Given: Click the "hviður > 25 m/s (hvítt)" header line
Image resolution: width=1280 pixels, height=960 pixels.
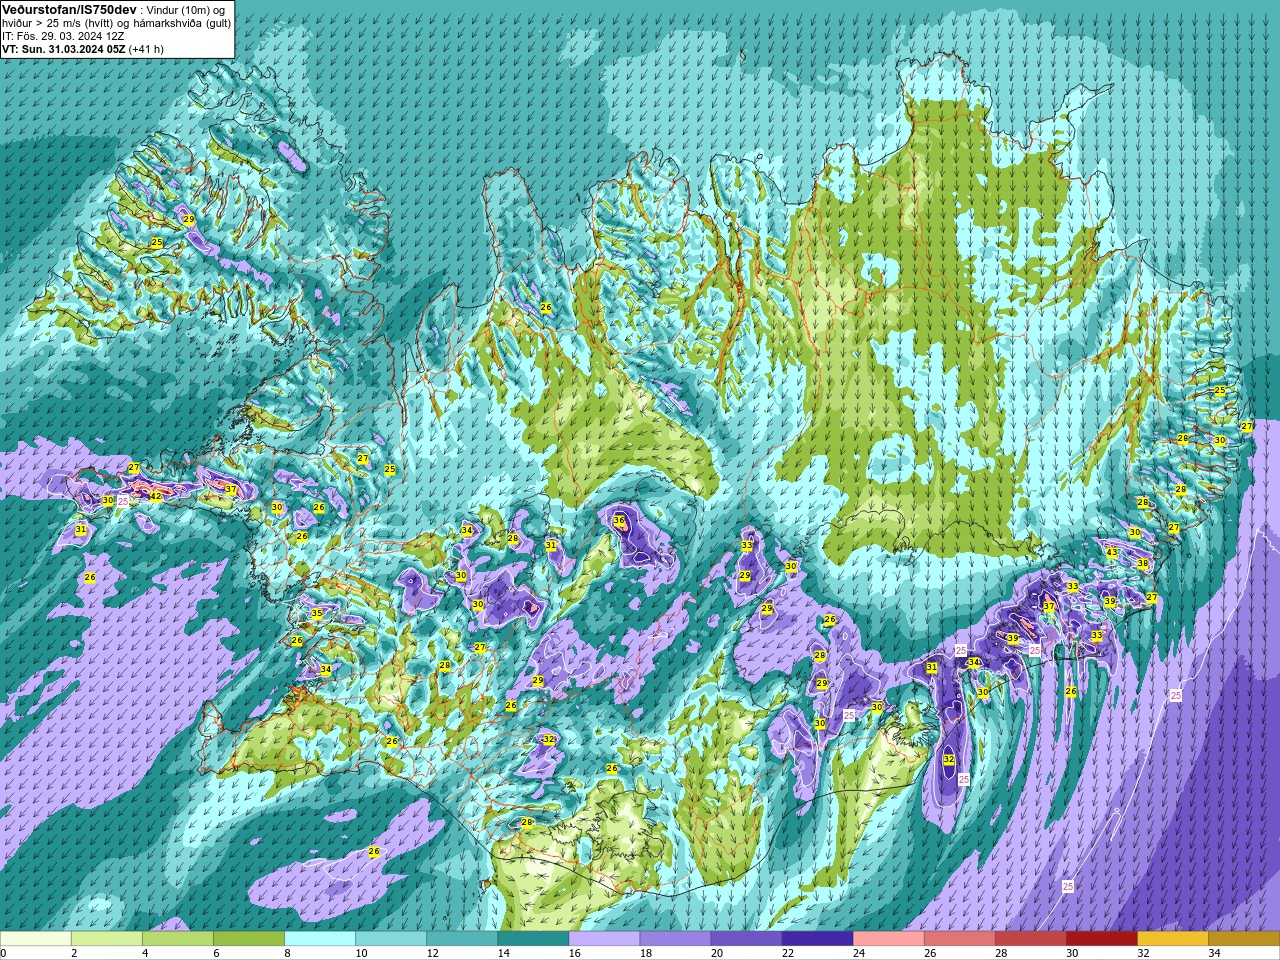Looking at the screenshot, I should [116, 23].
